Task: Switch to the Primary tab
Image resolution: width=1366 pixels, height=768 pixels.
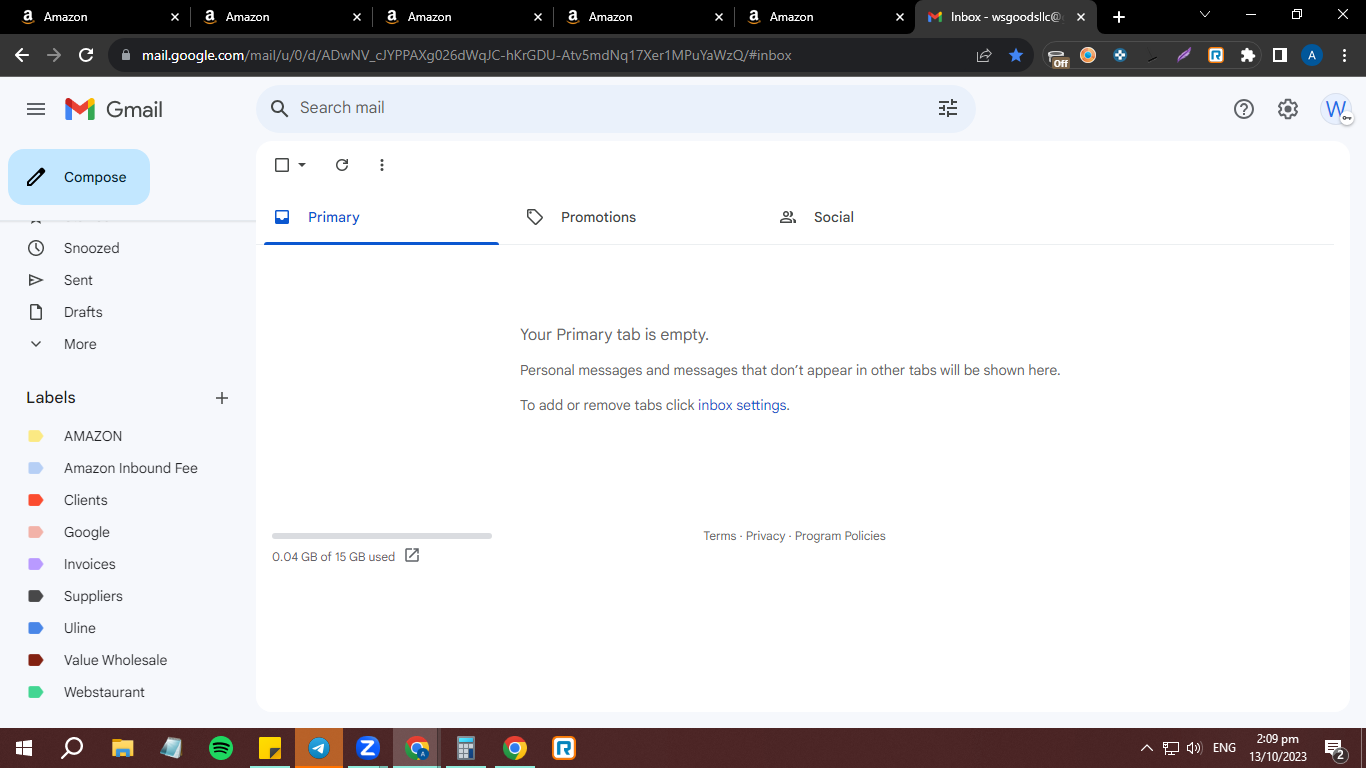Action: [381, 217]
